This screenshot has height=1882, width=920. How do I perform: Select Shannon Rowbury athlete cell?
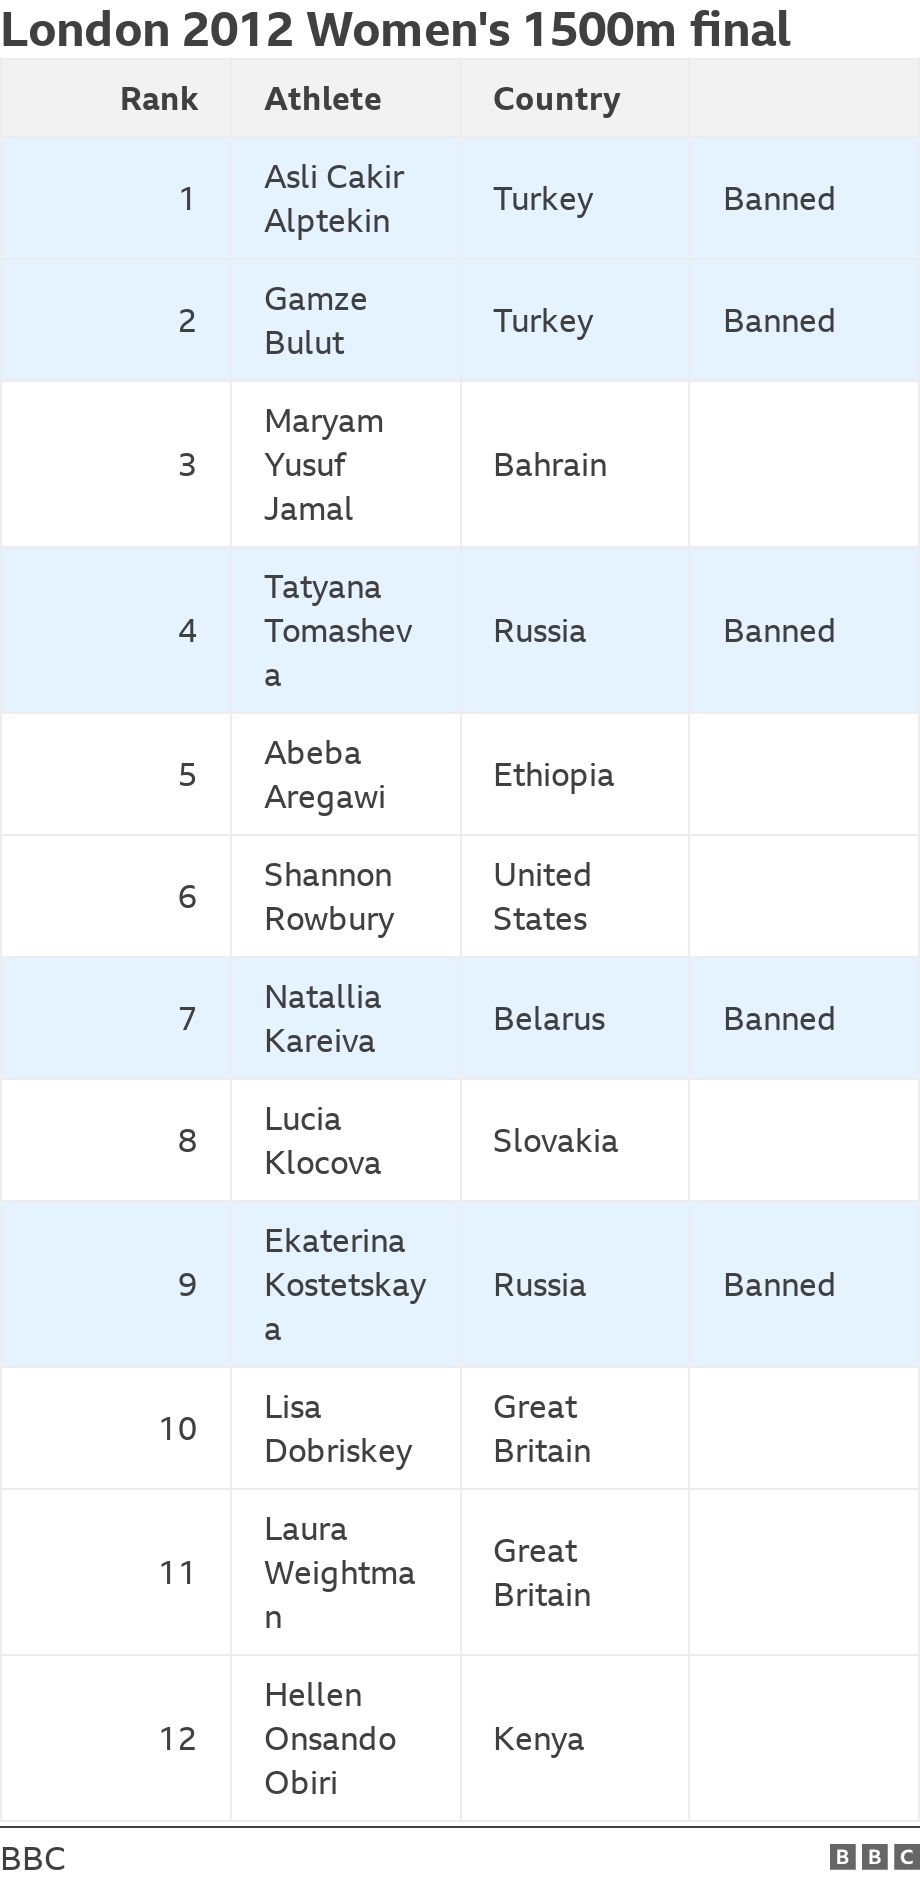(346, 897)
